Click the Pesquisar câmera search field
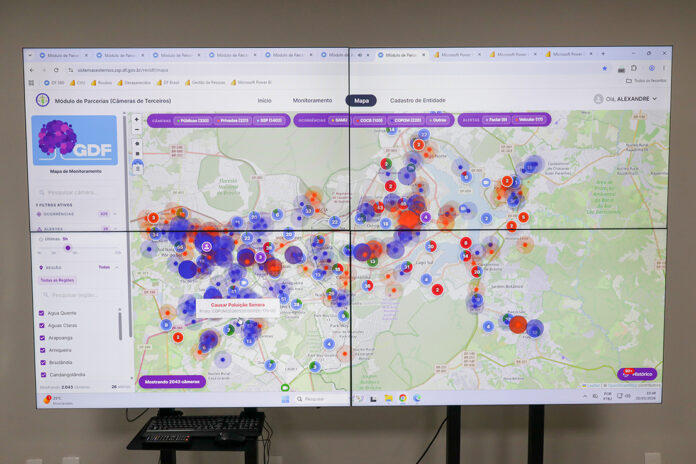Screen dimensions: 696x464 [x=76, y=192]
